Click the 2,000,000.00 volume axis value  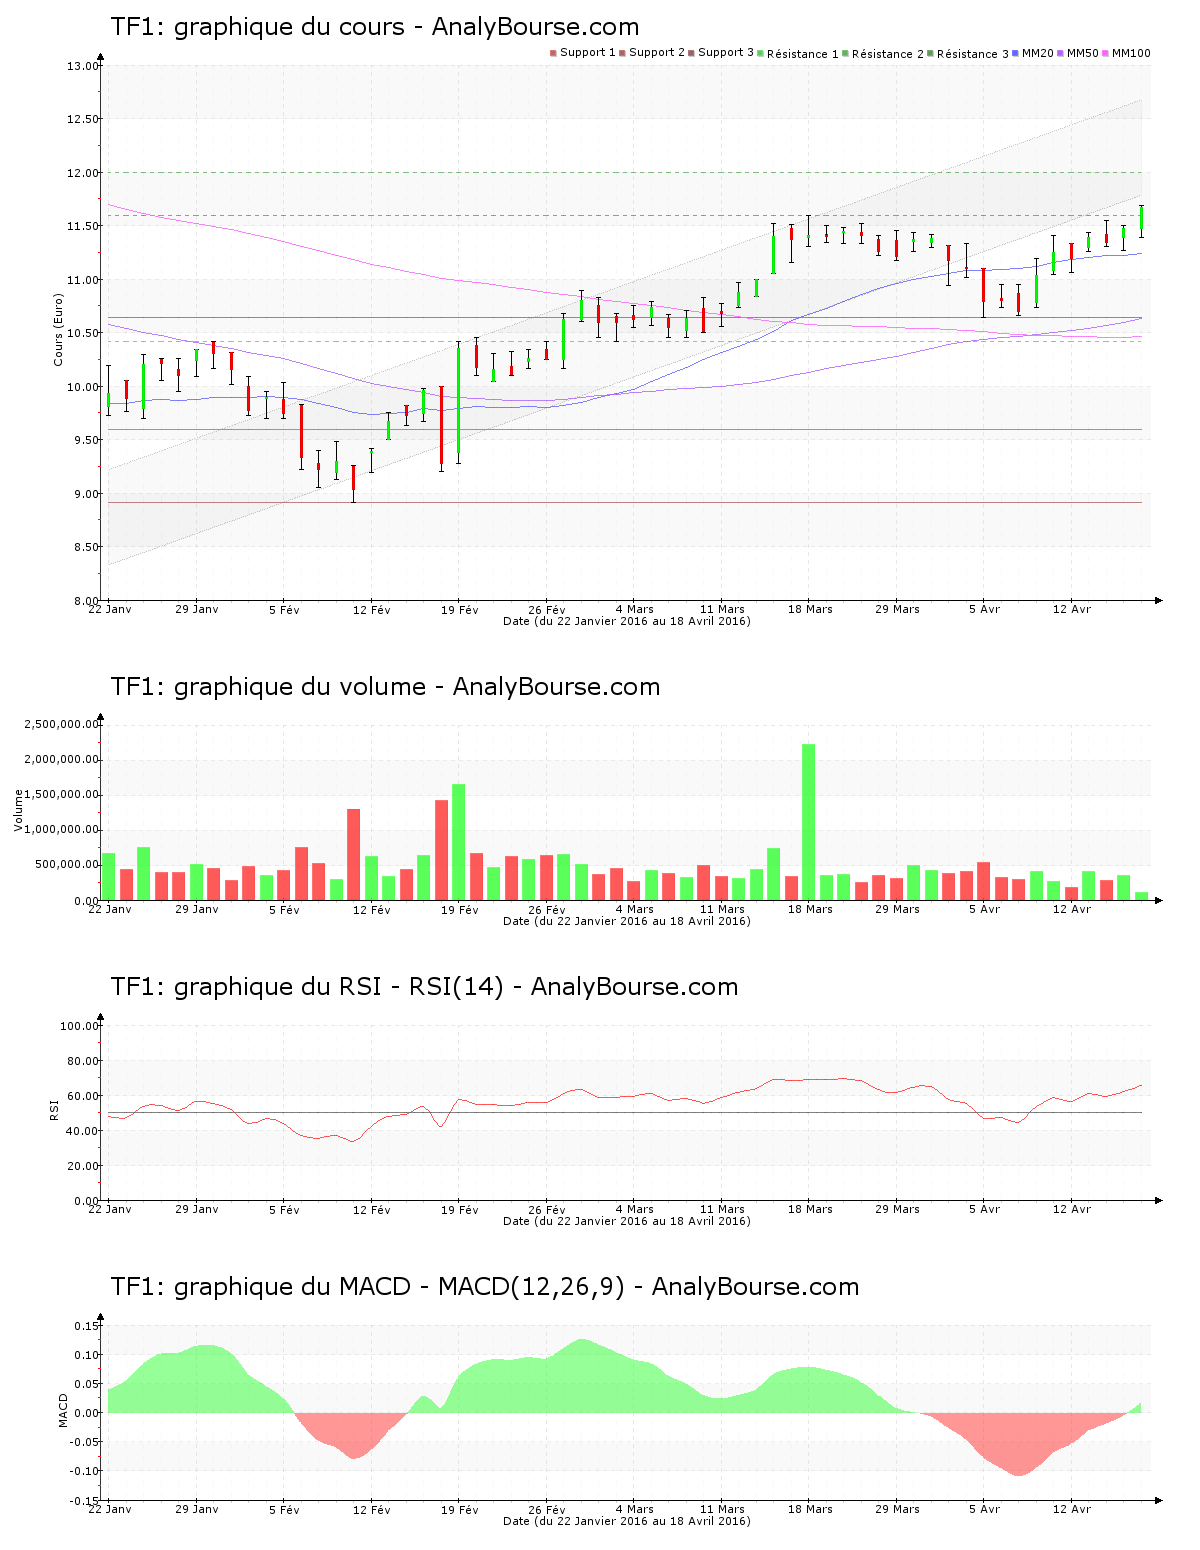[61, 759]
